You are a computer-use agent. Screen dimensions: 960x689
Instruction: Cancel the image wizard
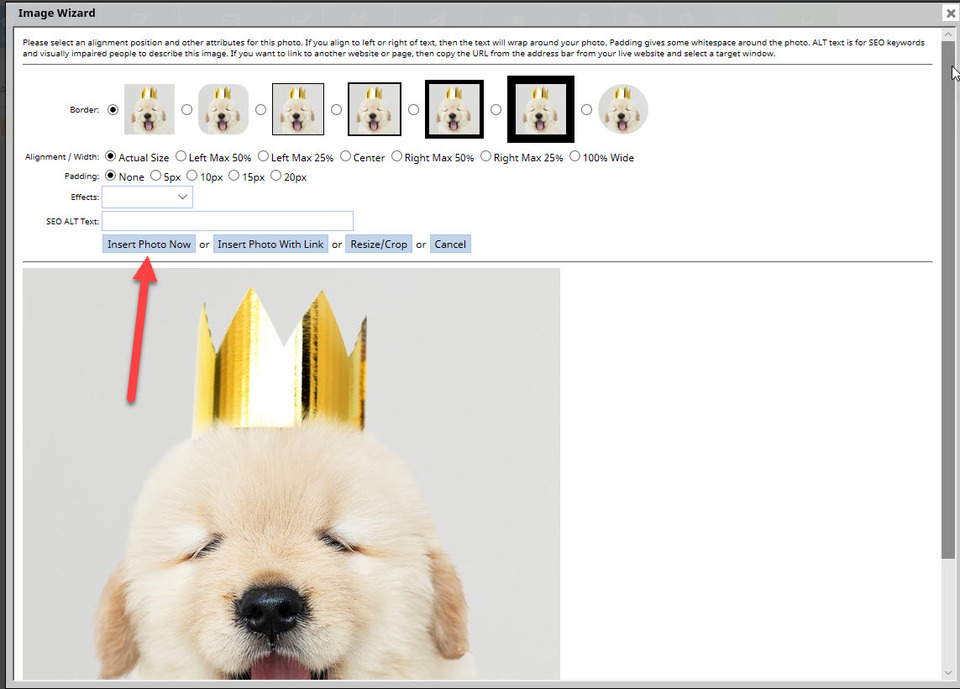(x=450, y=244)
